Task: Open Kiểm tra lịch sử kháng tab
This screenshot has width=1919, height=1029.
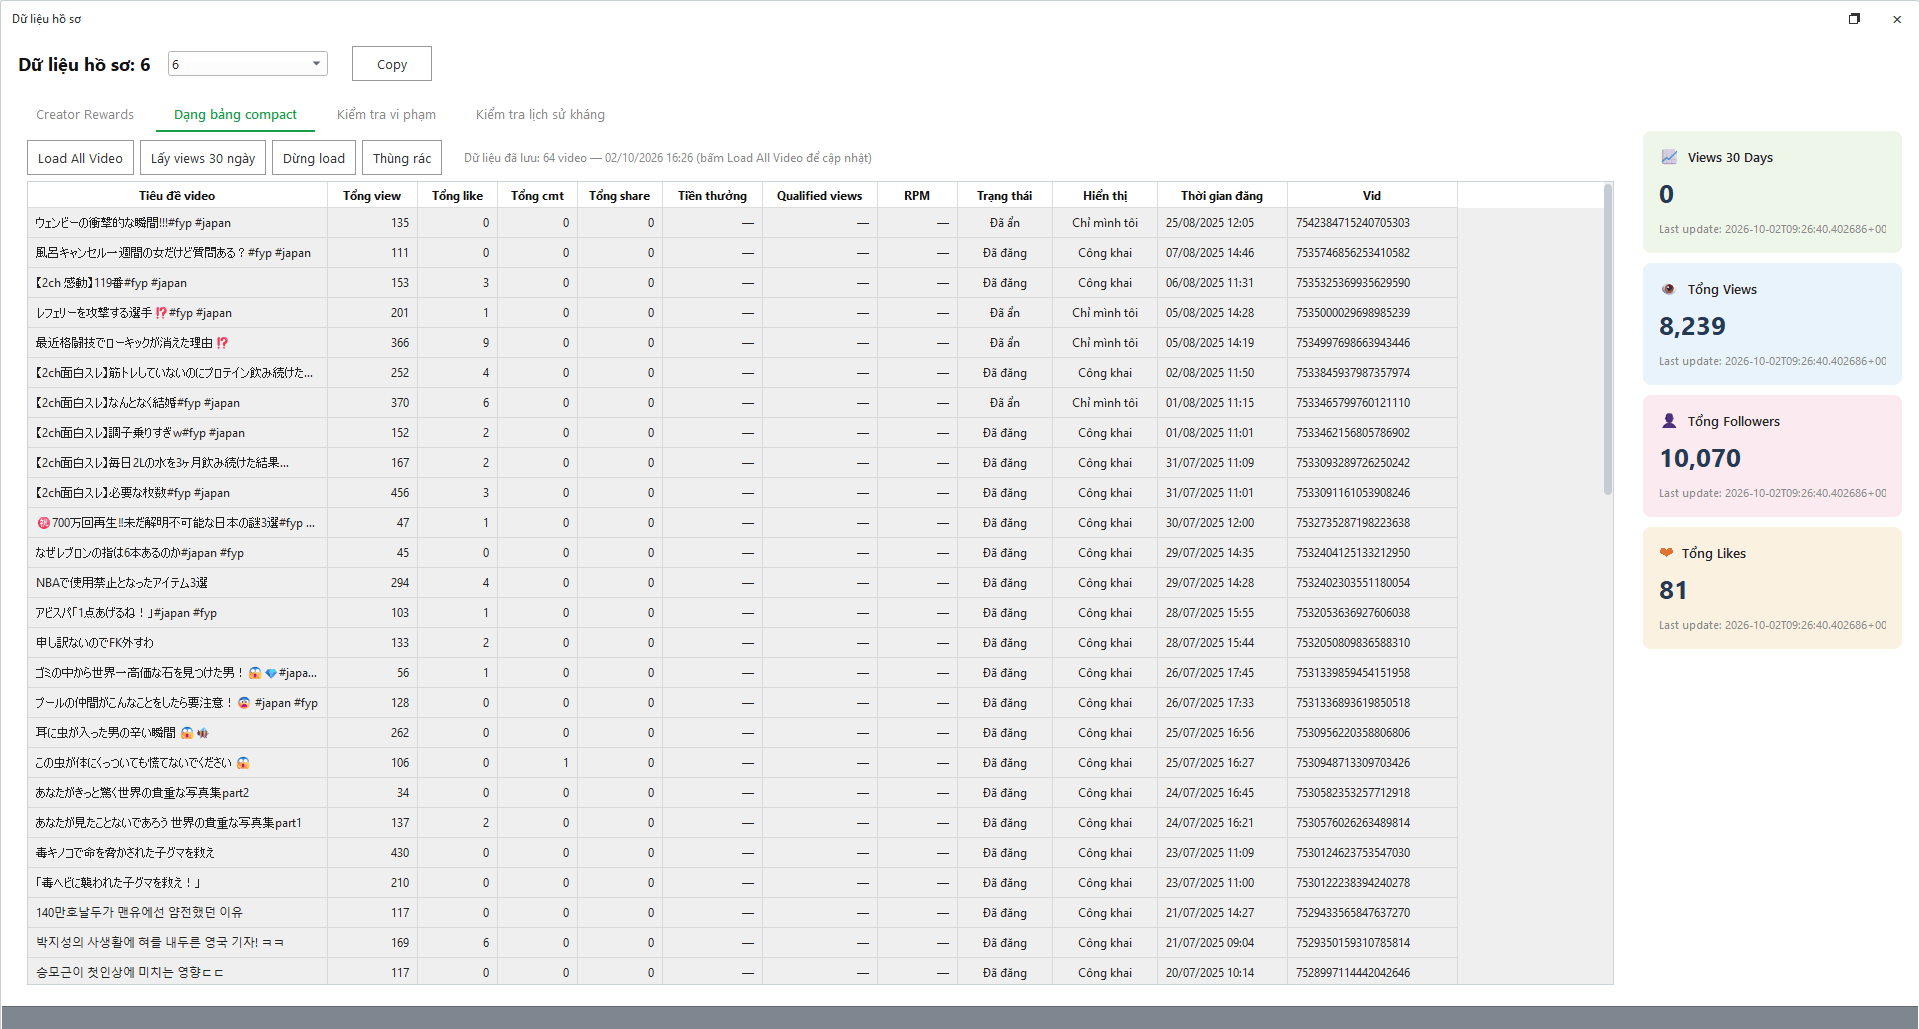Action: coord(540,114)
